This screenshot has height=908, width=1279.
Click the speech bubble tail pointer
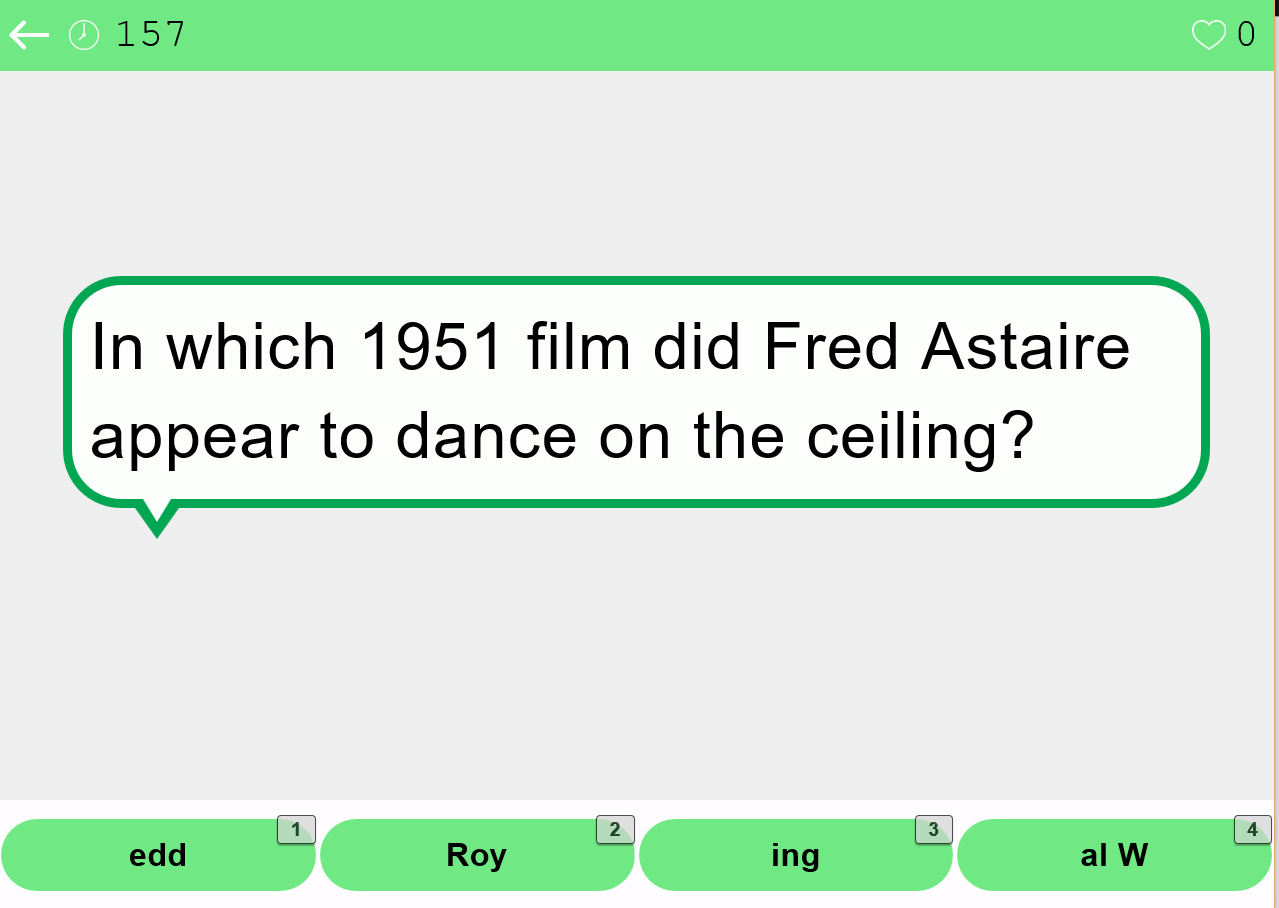pyautogui.click(x=157, y=518)
